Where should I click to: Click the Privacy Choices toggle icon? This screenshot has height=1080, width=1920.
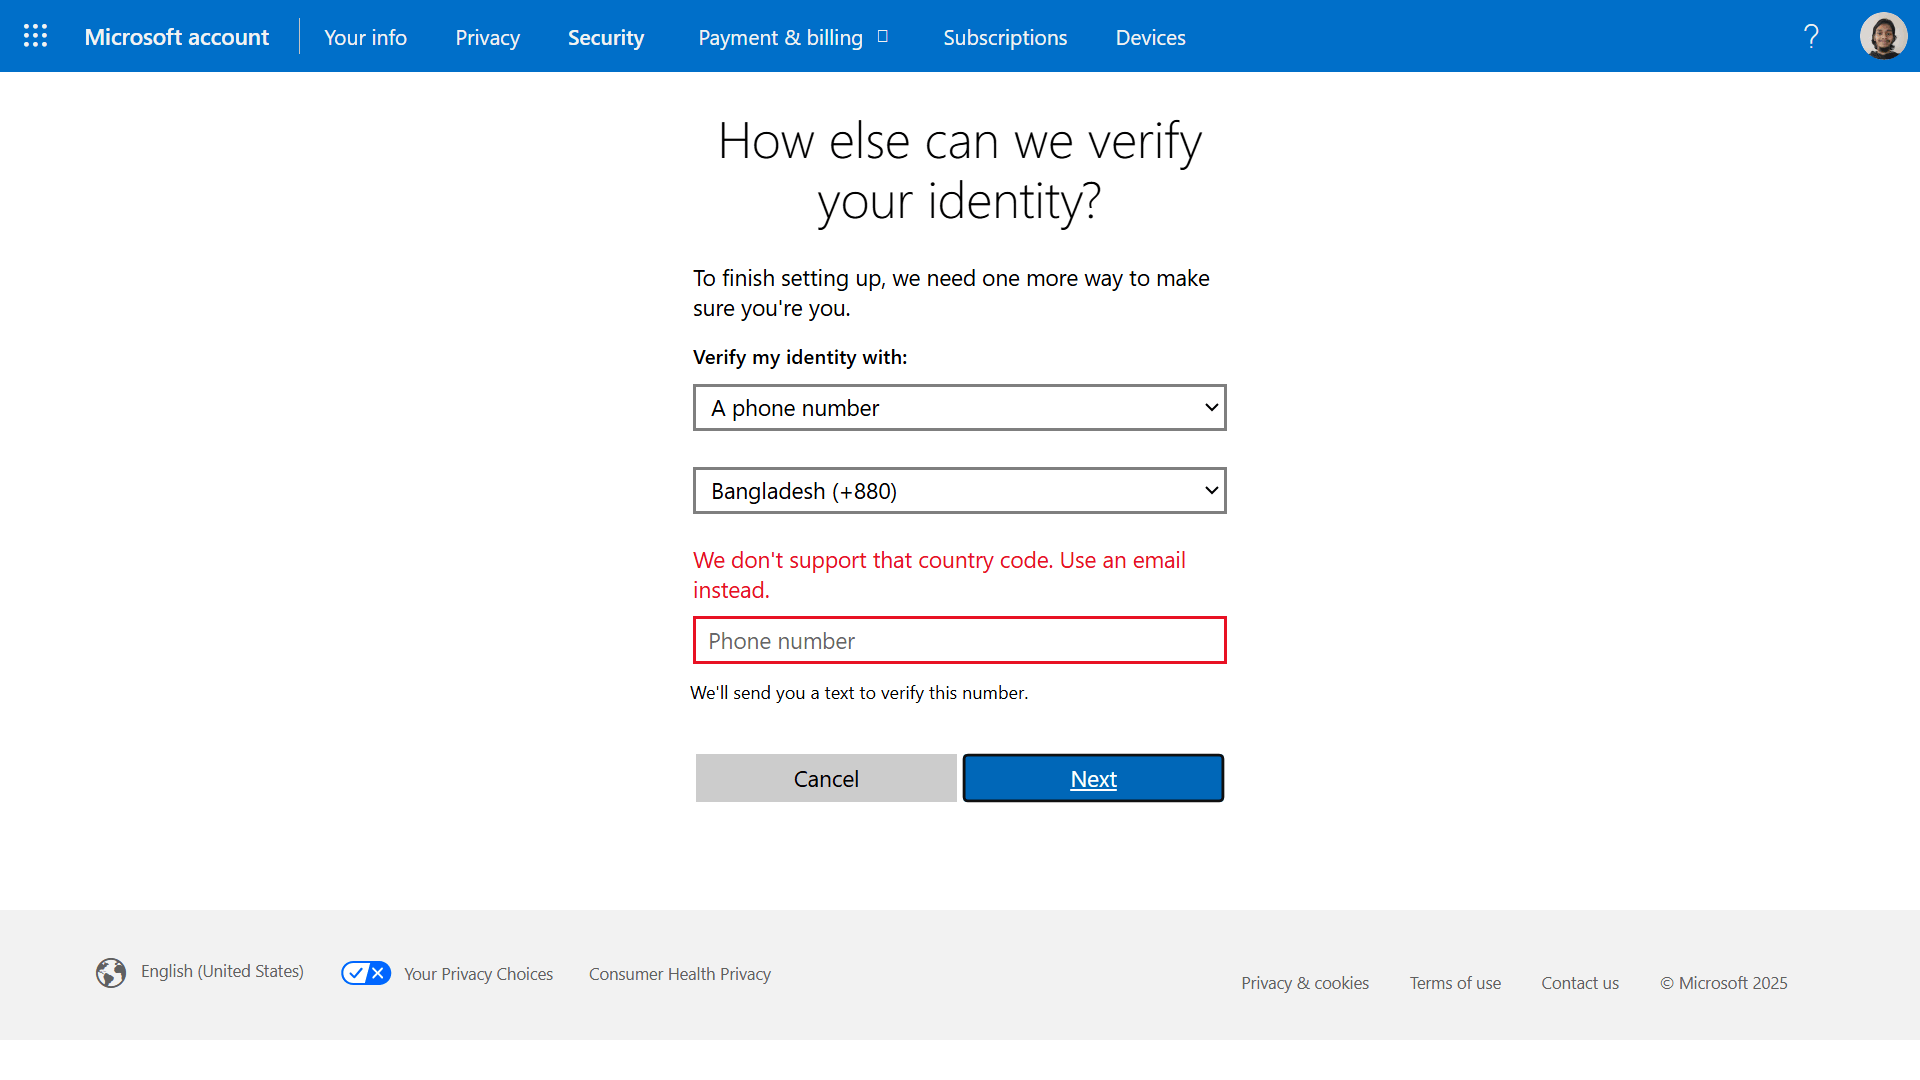366,973
